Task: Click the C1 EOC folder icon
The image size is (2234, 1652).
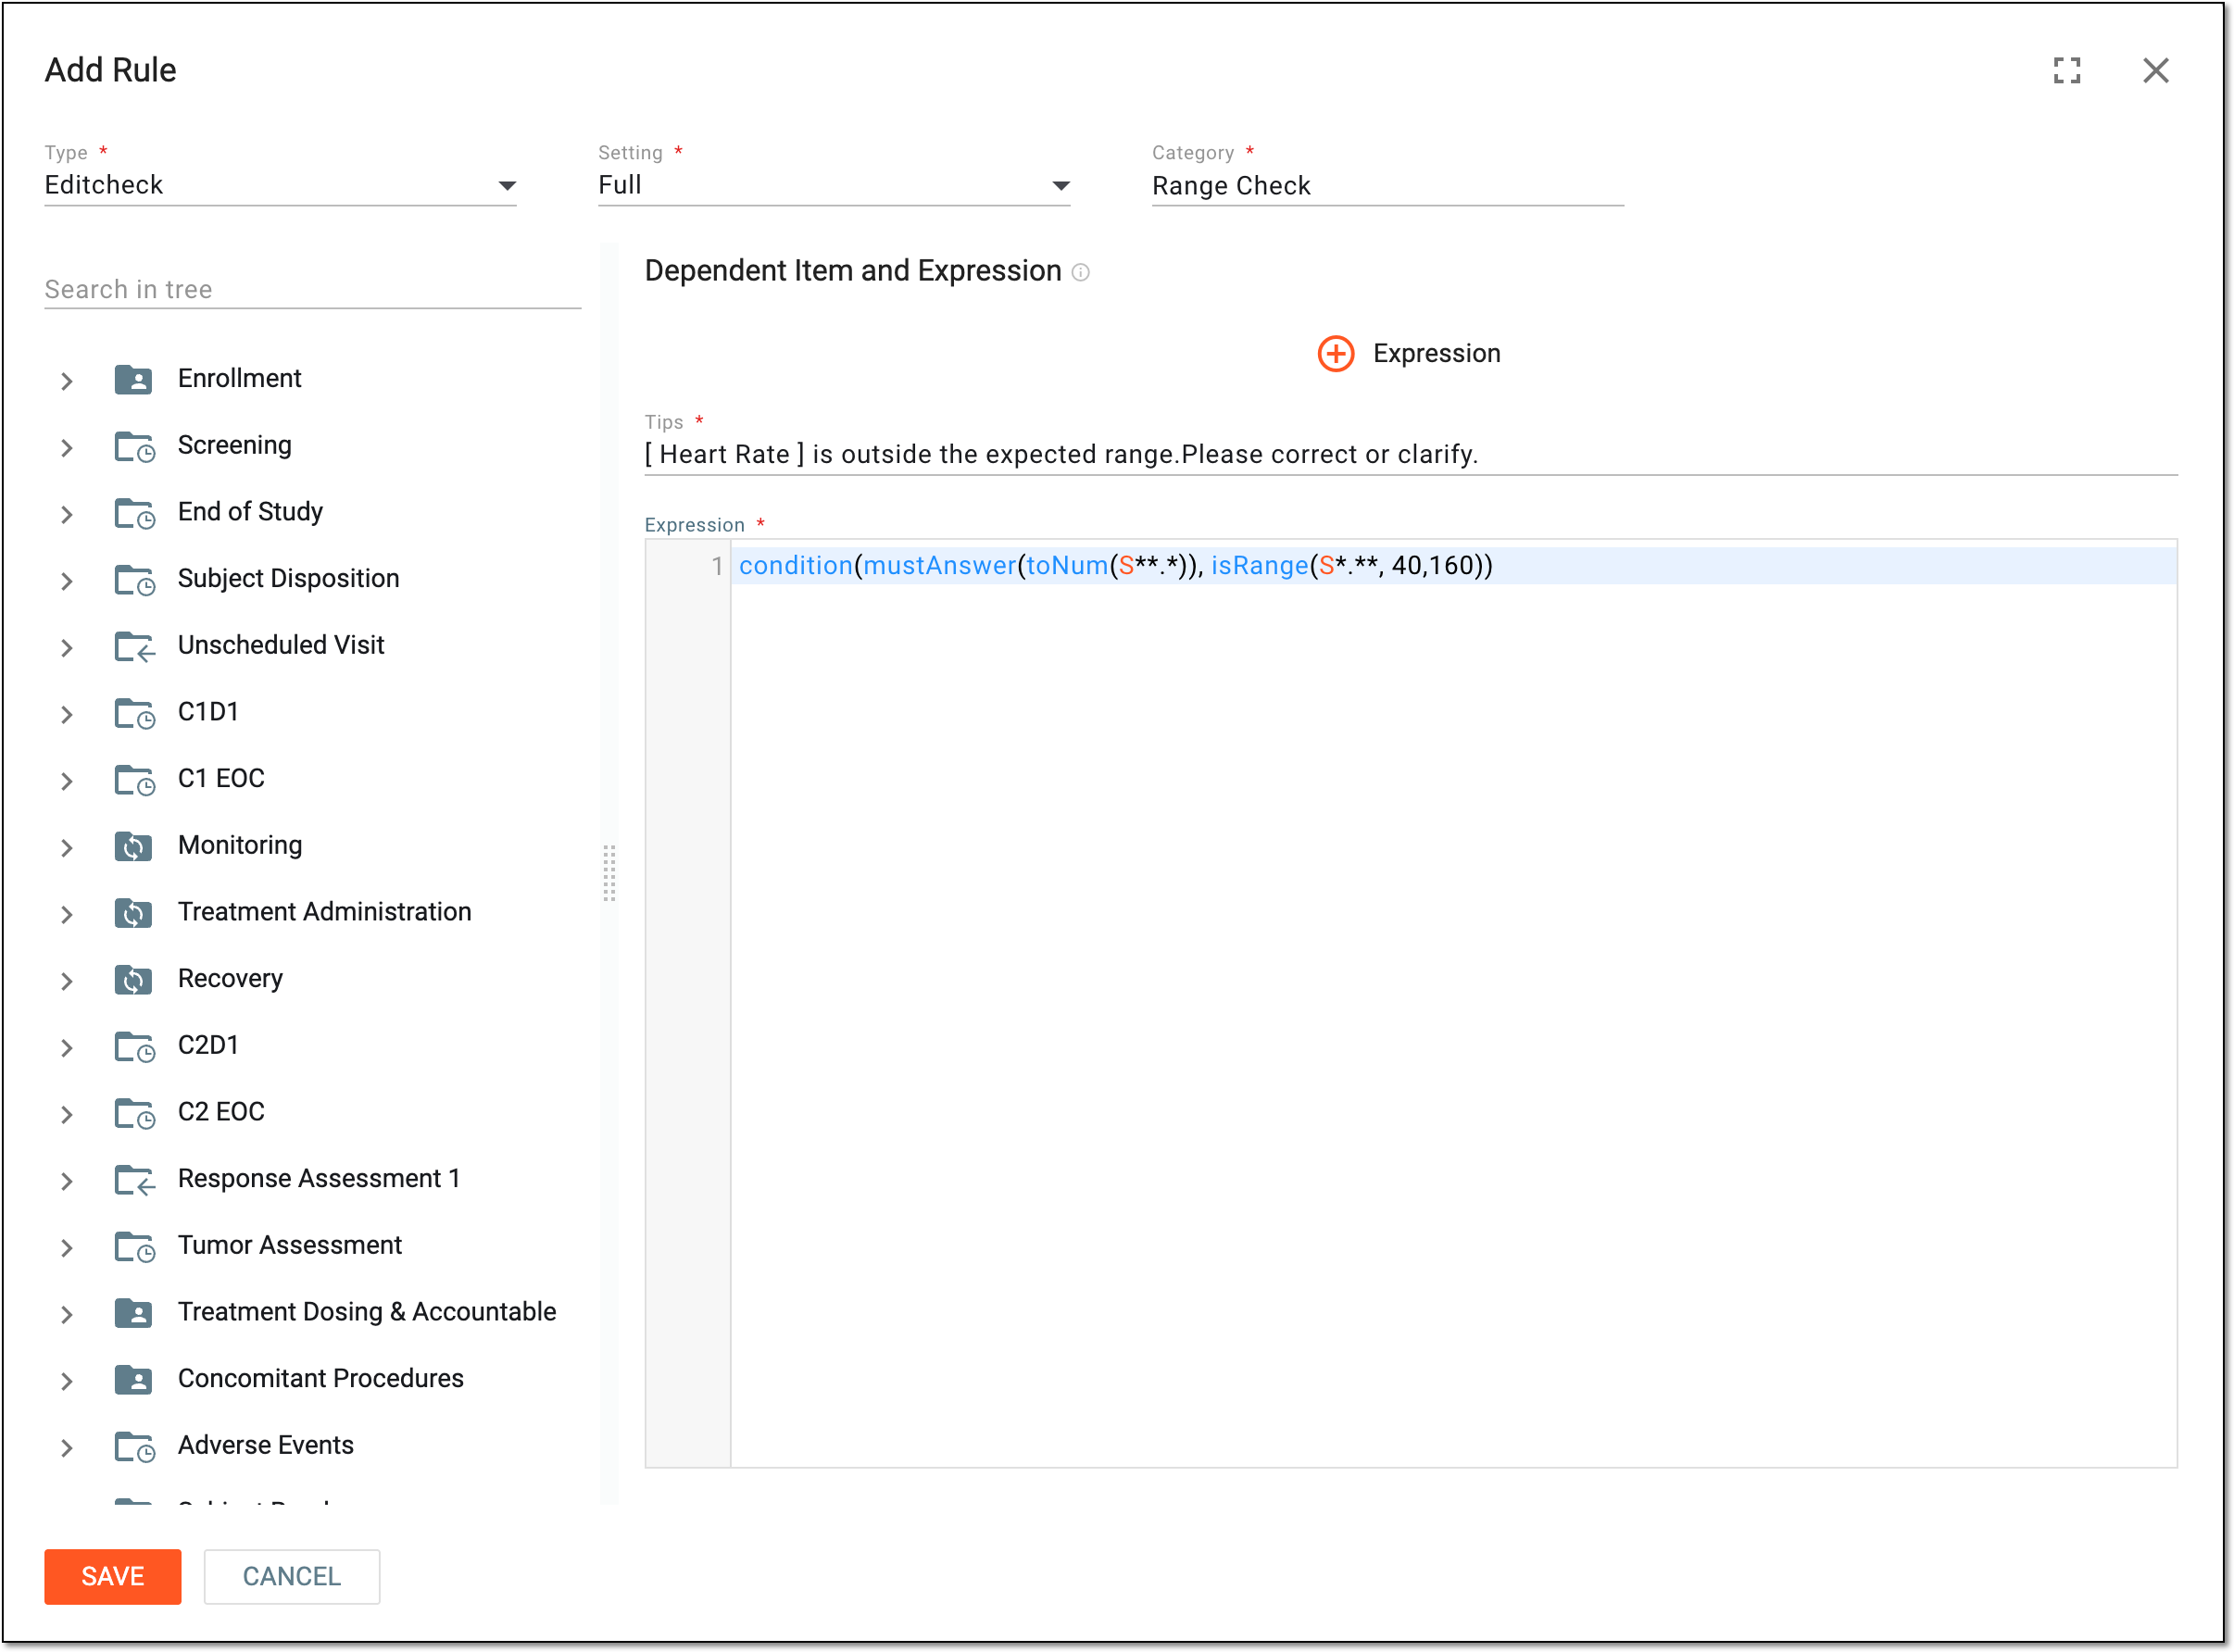Action: (x=134, y=779)
